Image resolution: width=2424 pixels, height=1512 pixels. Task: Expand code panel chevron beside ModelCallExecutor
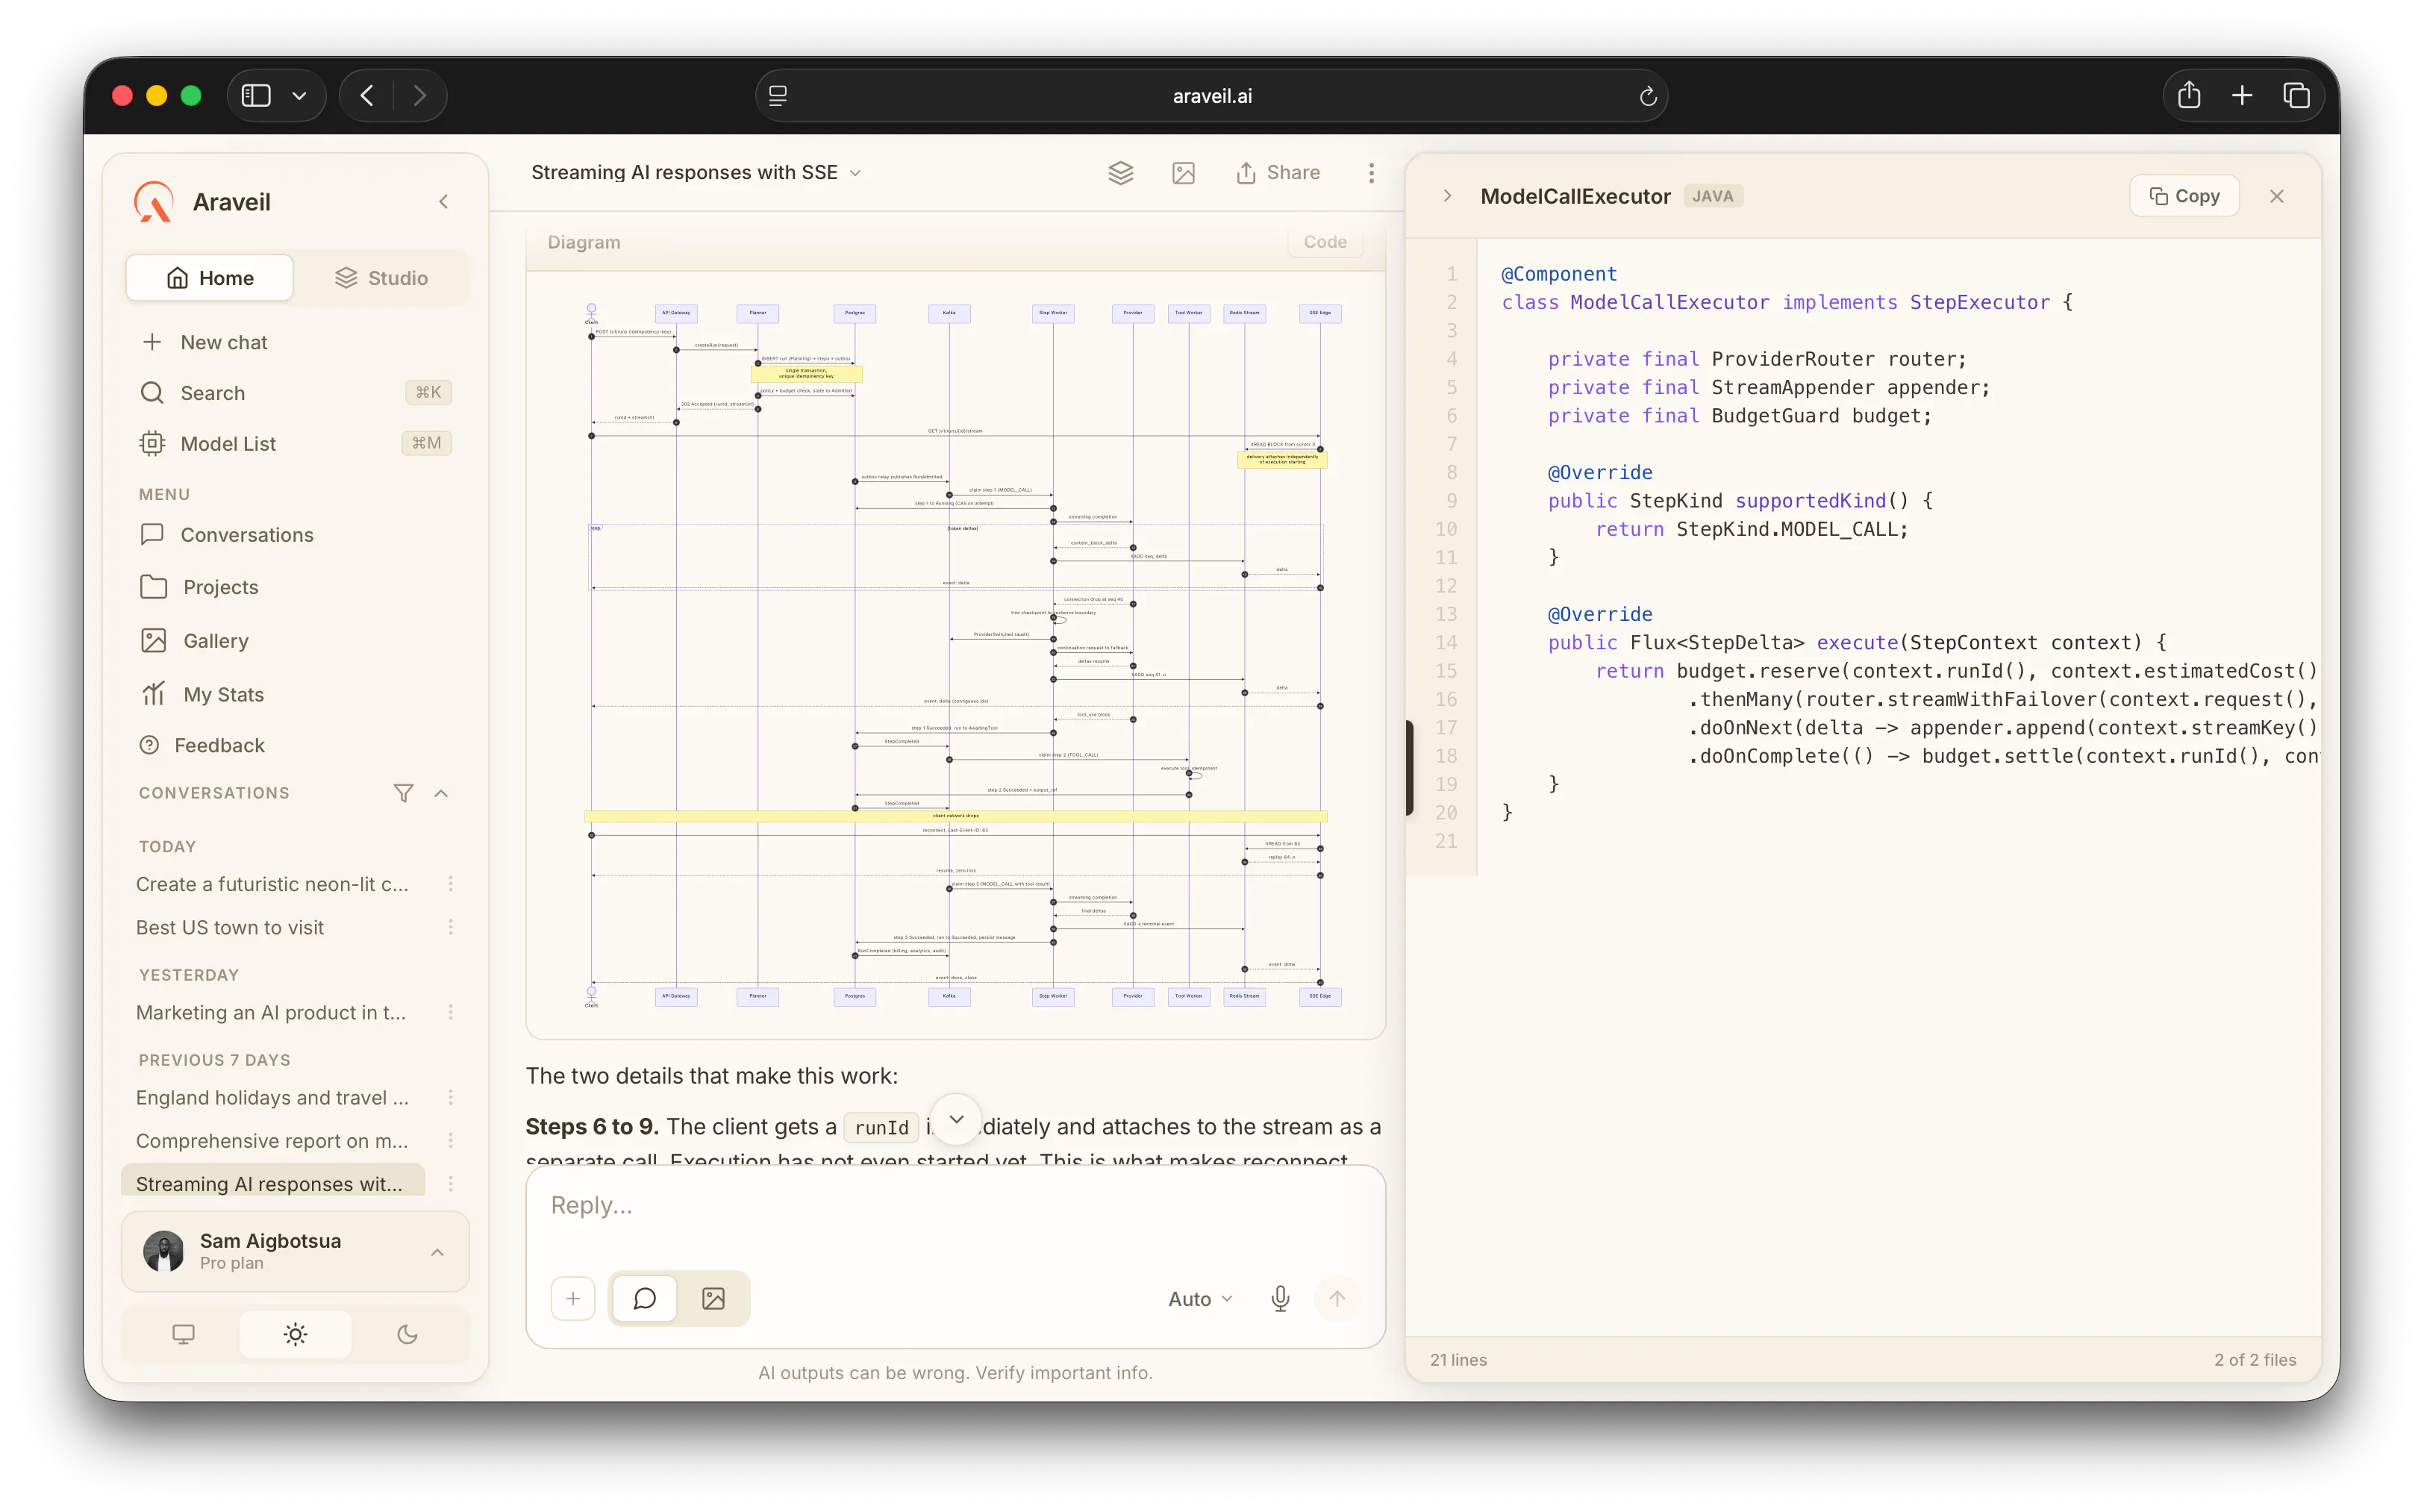click(x=1447, y=196)
